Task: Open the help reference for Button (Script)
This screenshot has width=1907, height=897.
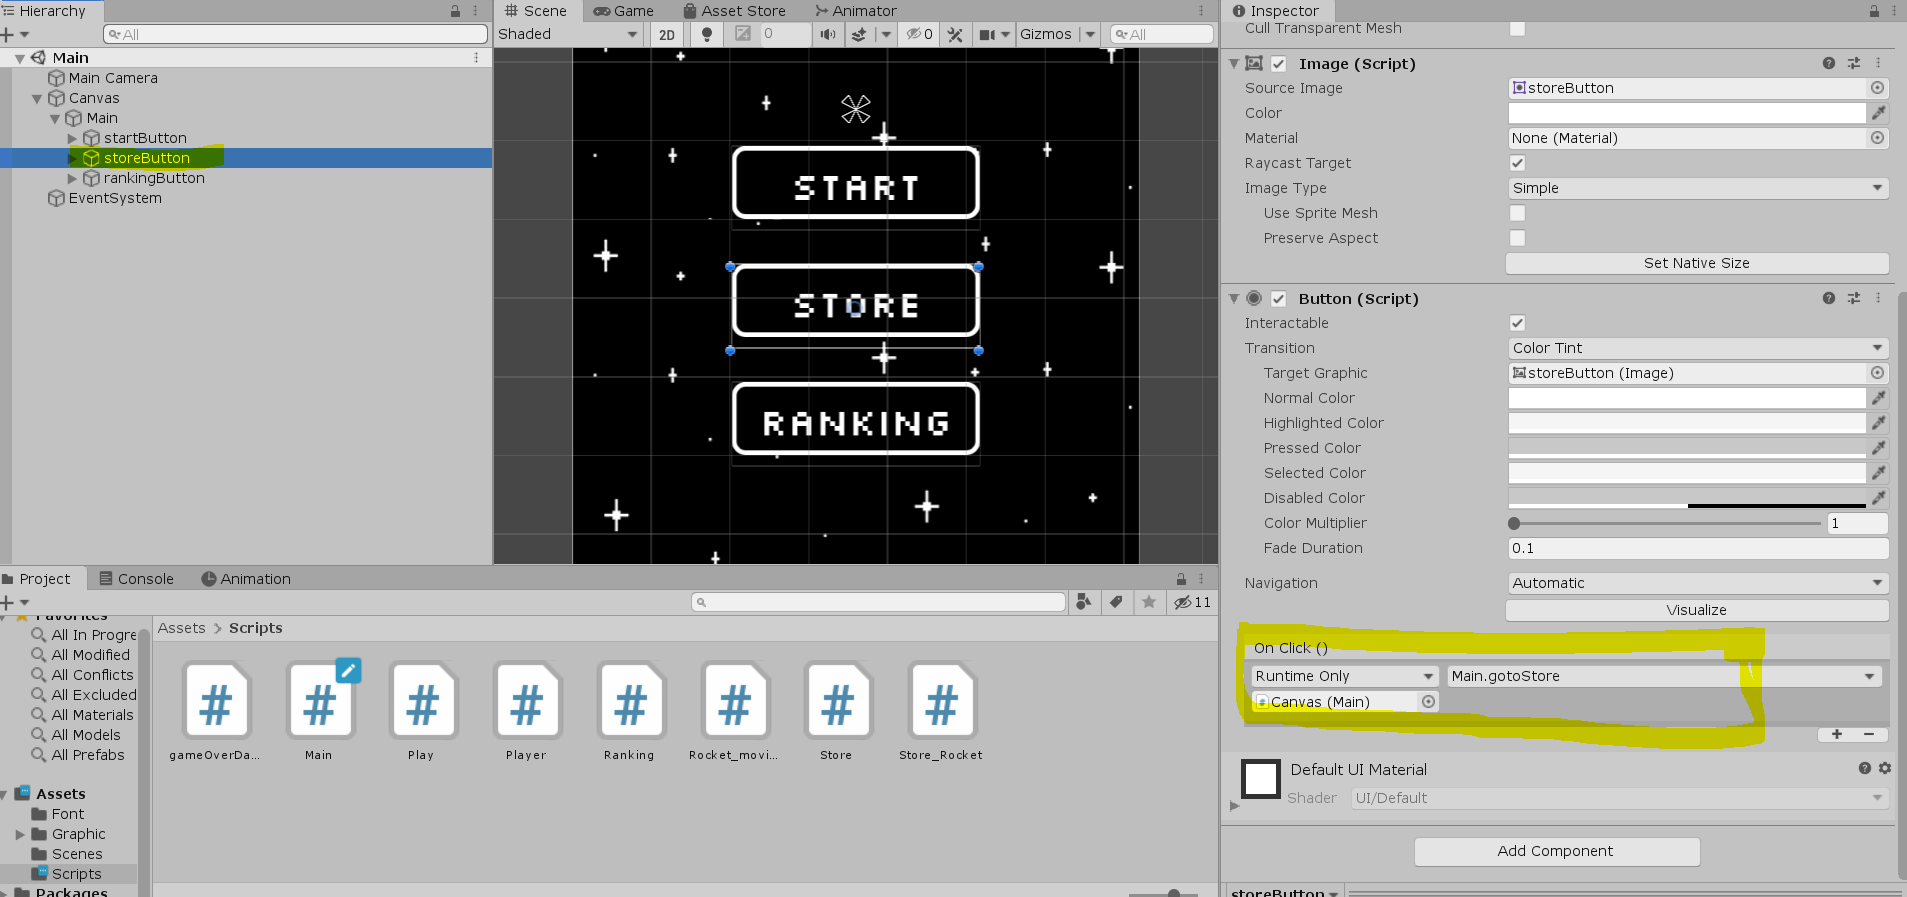Action: point(1829,298)
